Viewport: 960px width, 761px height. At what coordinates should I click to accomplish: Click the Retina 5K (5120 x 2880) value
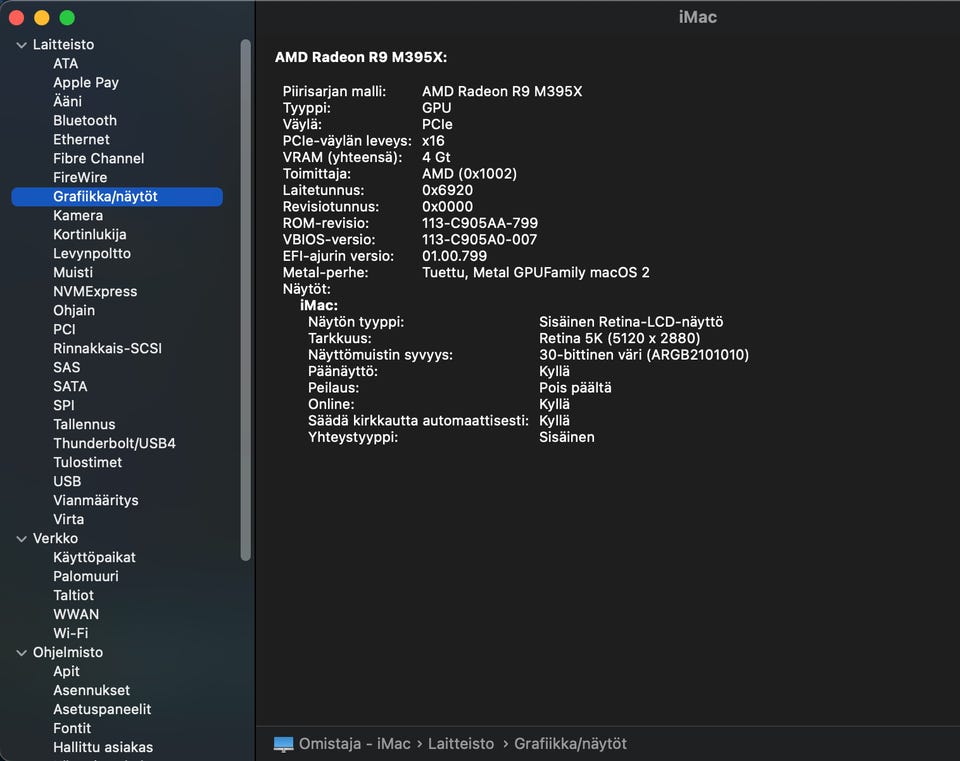[620, 339]
